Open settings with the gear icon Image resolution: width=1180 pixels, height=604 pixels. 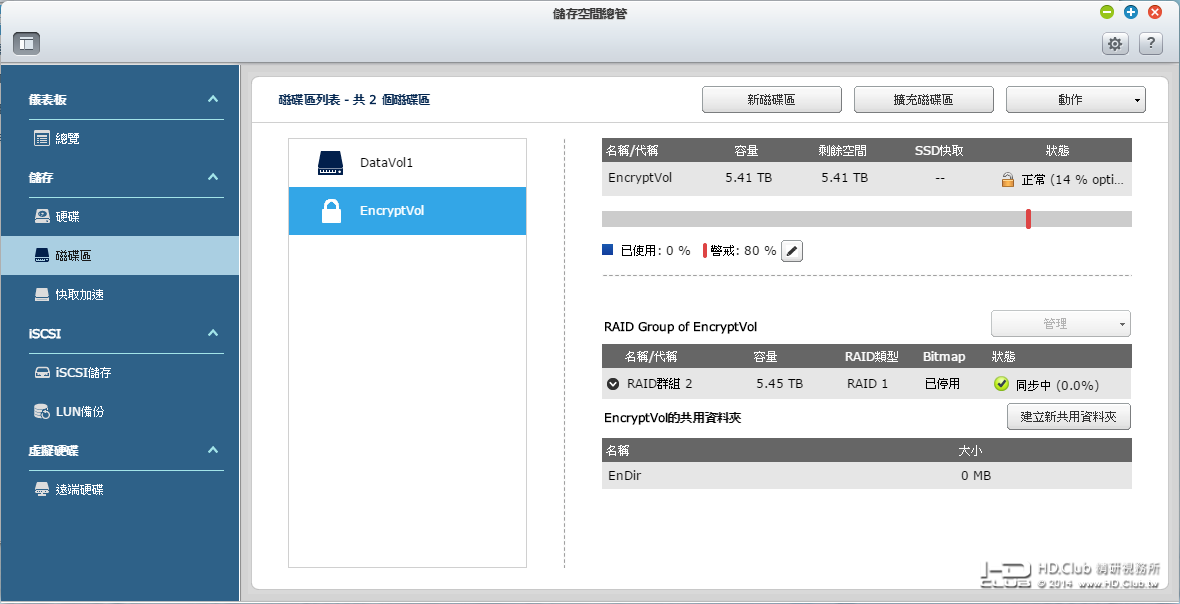click(1115, 44)
